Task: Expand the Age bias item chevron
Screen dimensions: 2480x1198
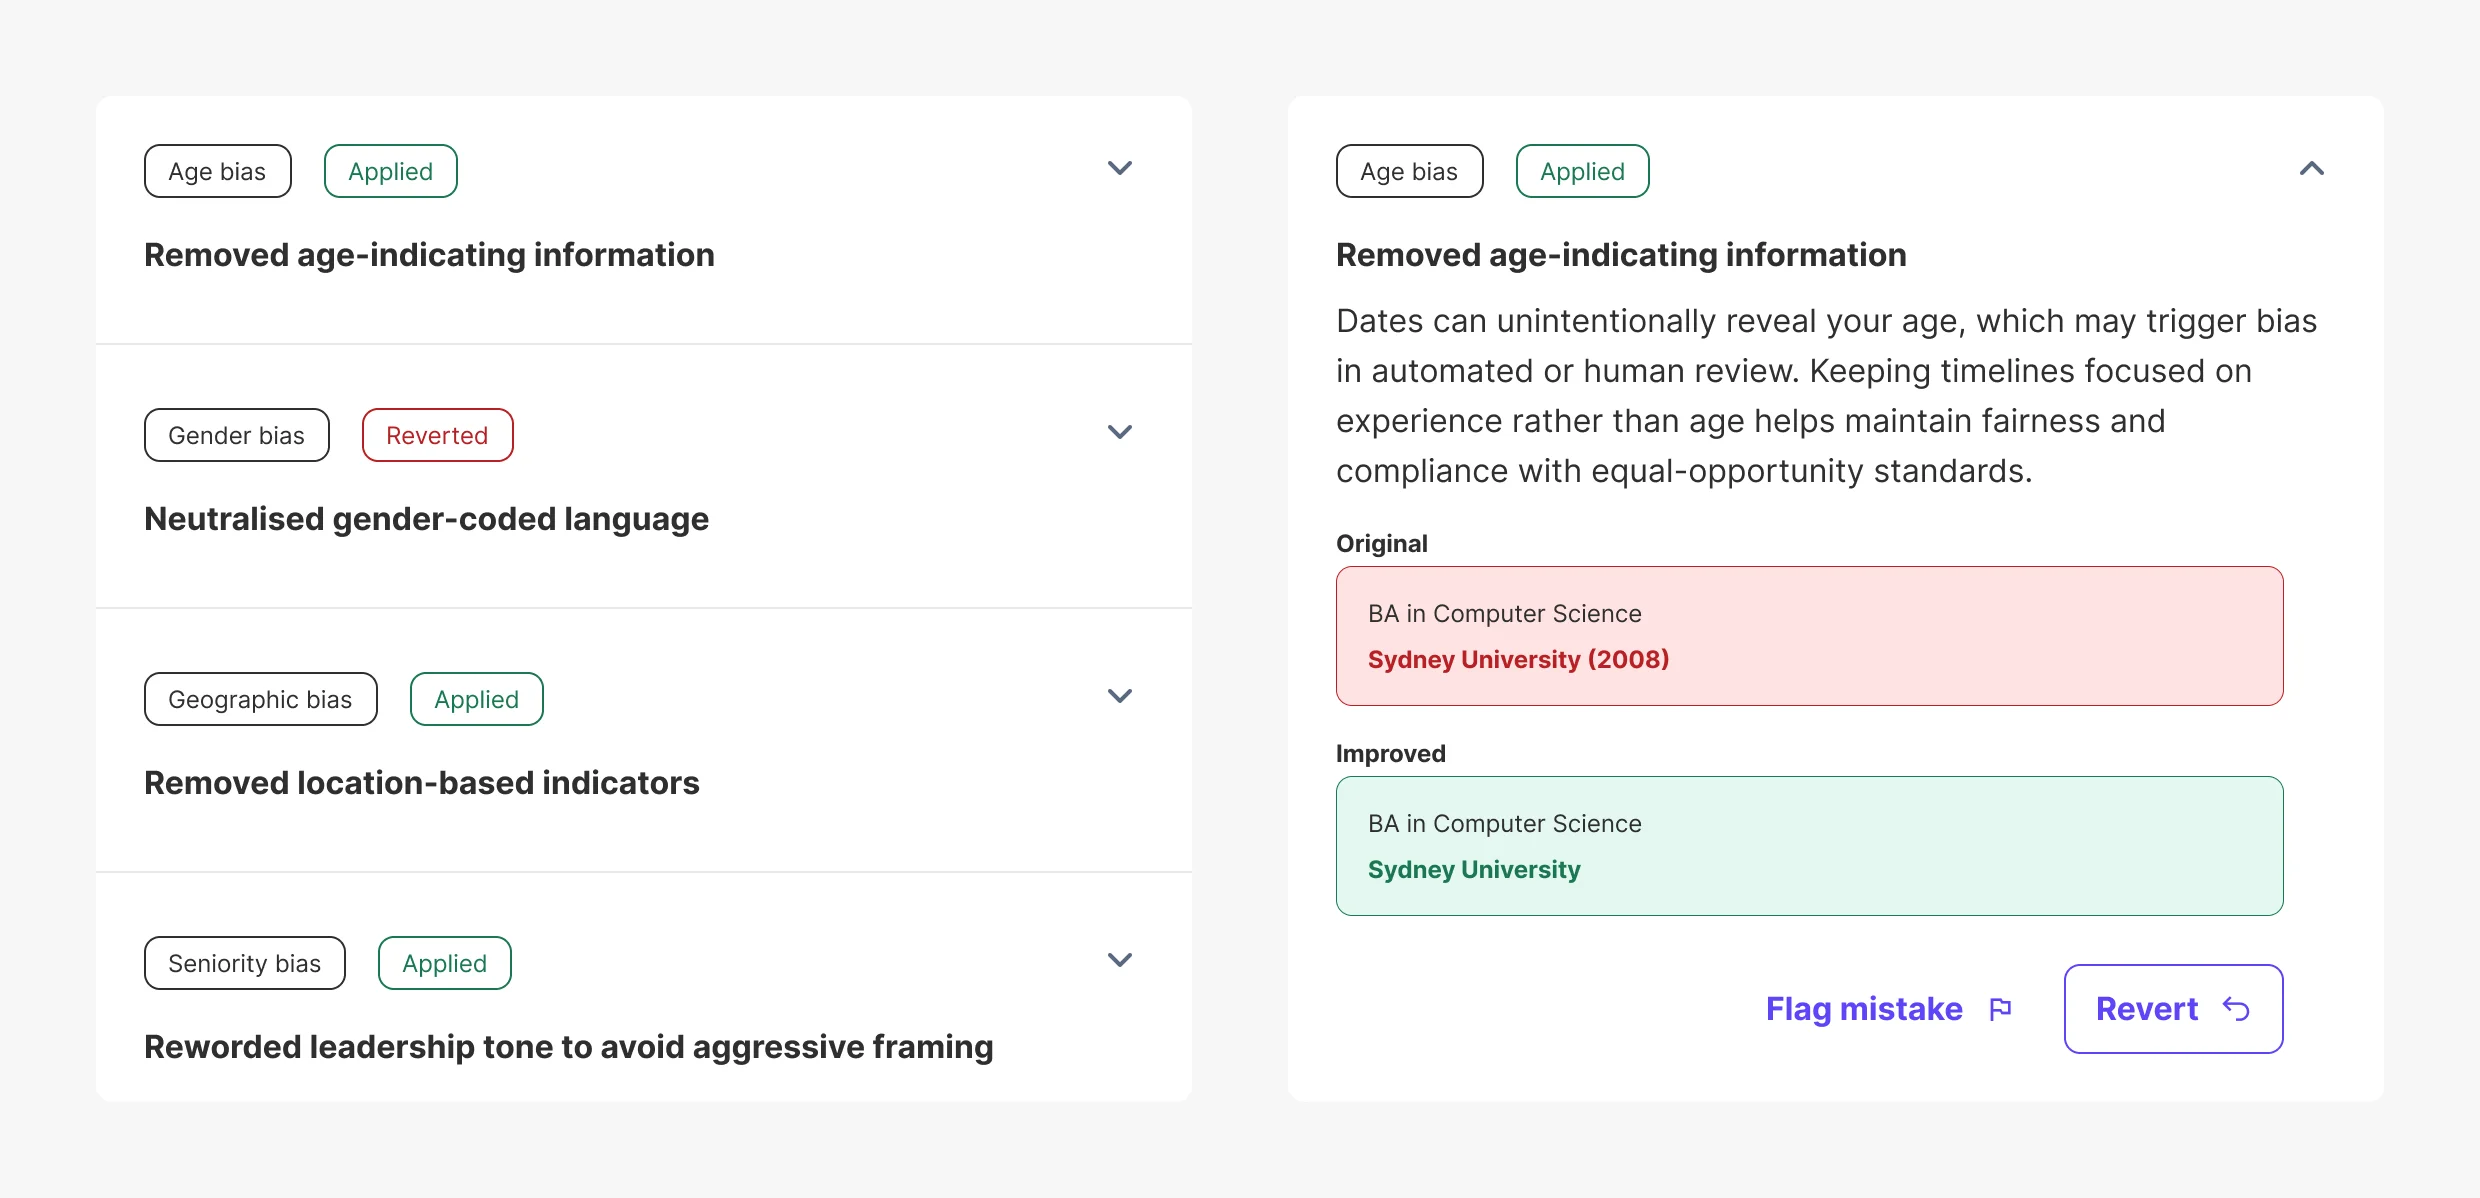Action: pos(1119,168)
